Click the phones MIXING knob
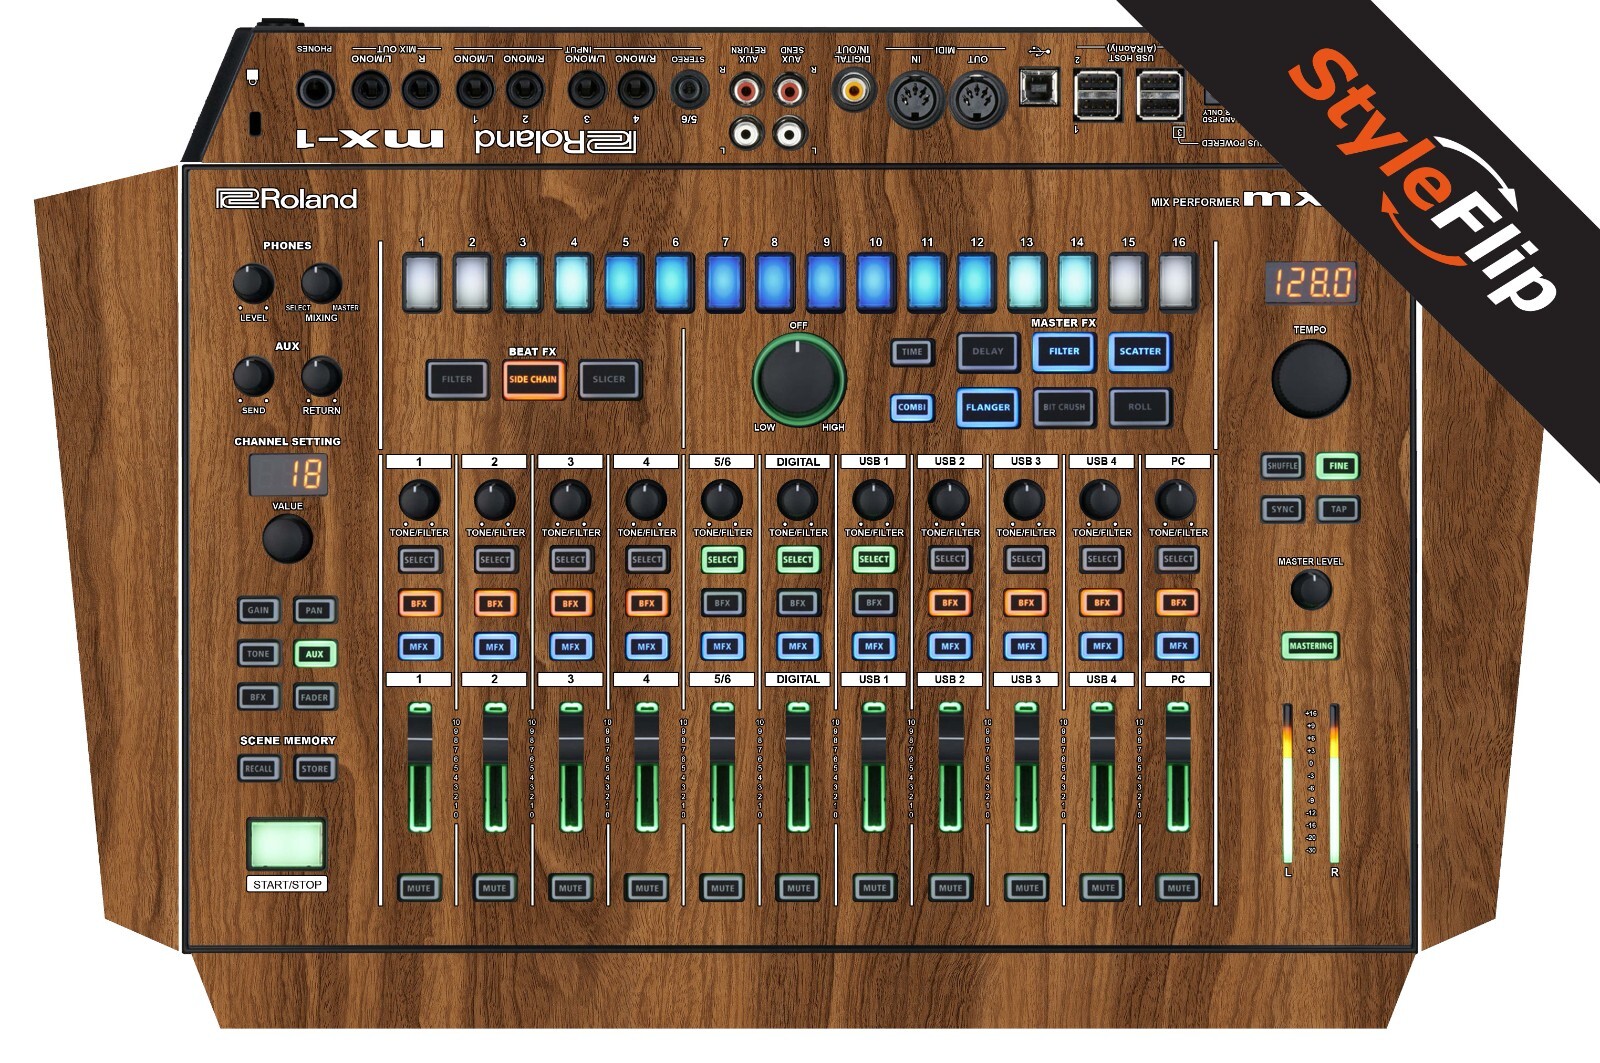Viewport: 1600px width, 1063px height. click(x=321, y=284)
